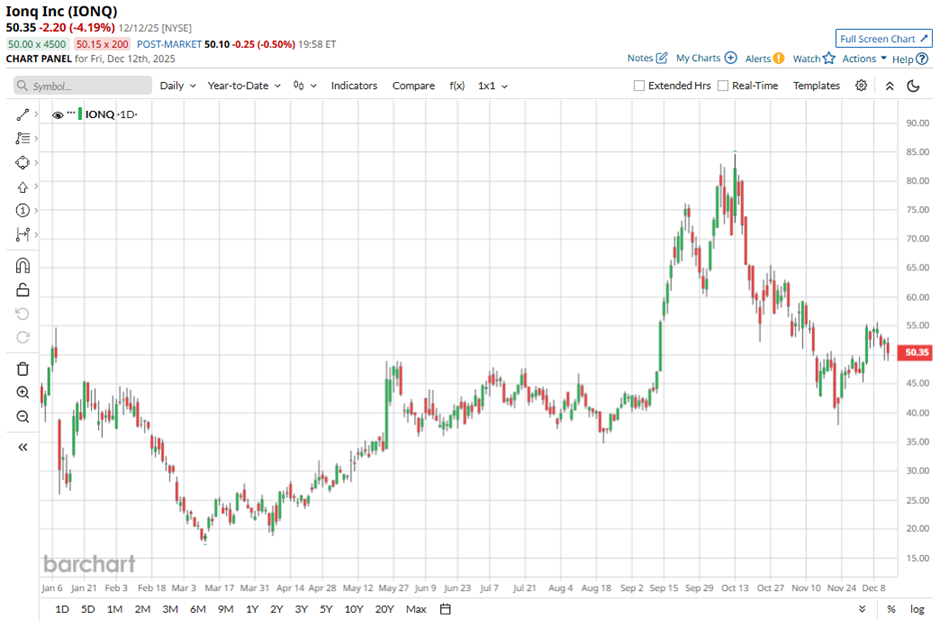Expand the bottom panel double-down chevron
Viewport: 940px width, 629px height.
coord(861,609)
